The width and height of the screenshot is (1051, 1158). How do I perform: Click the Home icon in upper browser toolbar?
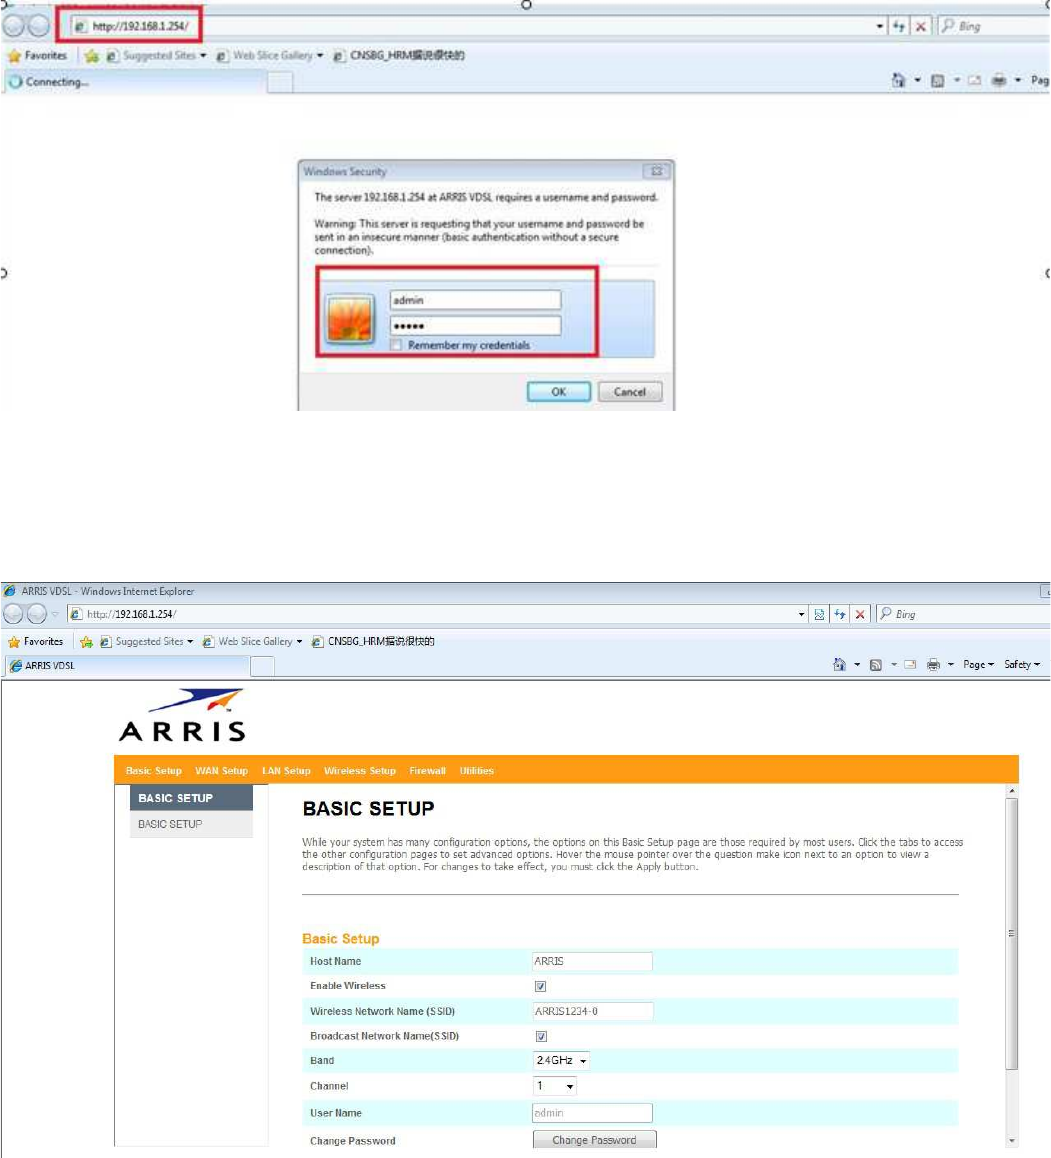[x=898, y=80]
